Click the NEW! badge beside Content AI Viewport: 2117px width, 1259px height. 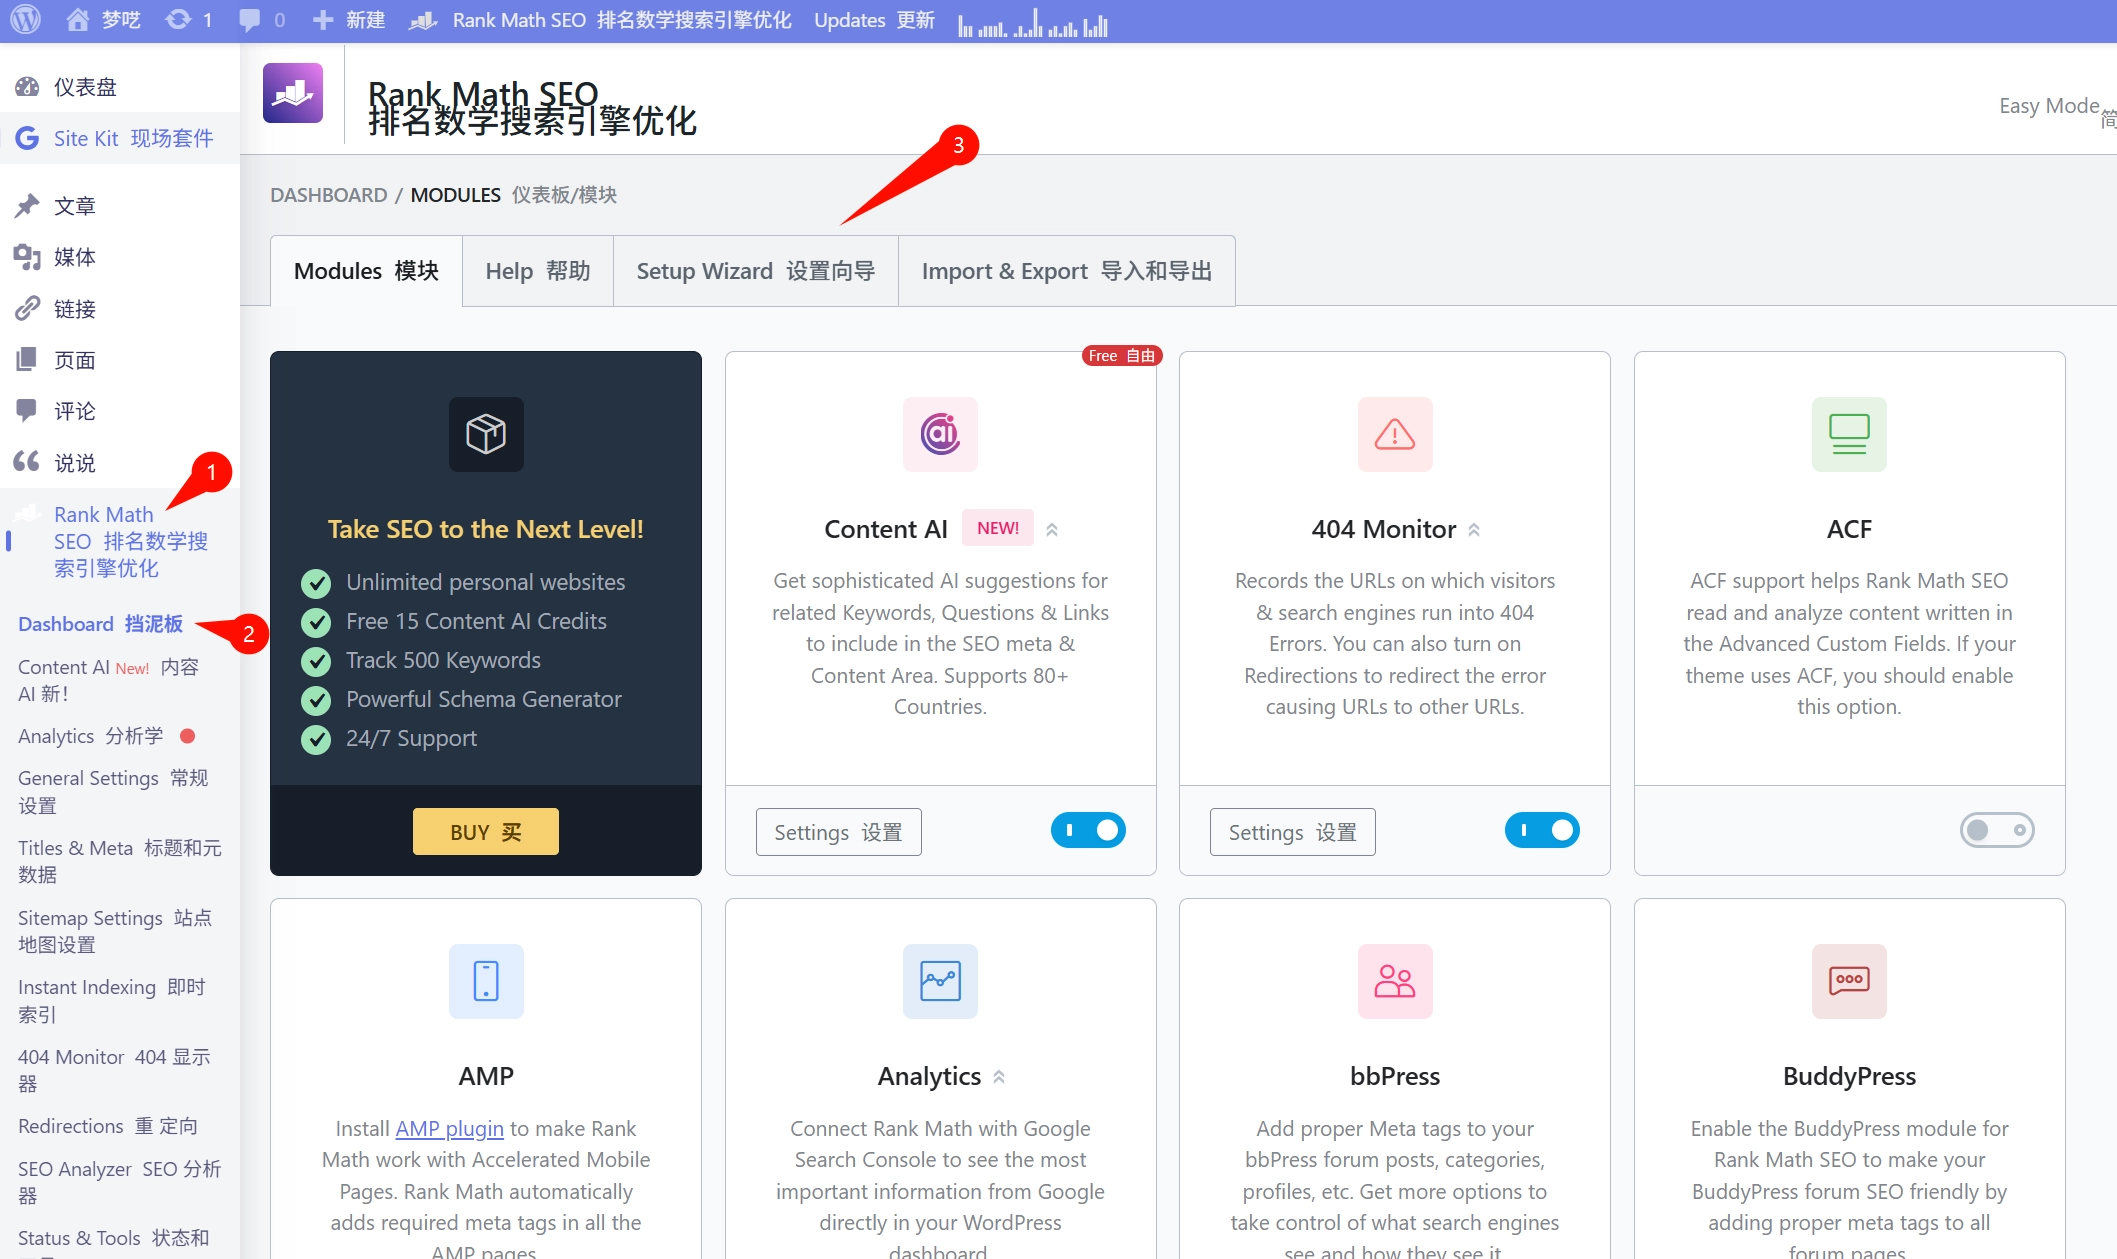click(998, 528)
